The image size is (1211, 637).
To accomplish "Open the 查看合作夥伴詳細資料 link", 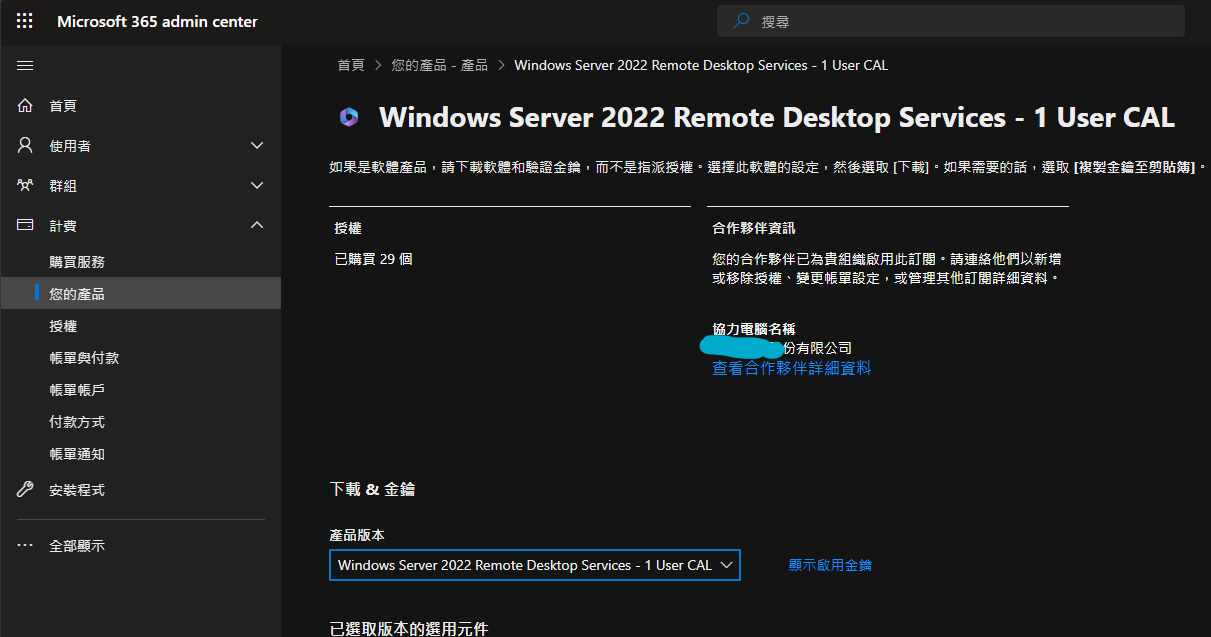I will [x=791, y=368].
